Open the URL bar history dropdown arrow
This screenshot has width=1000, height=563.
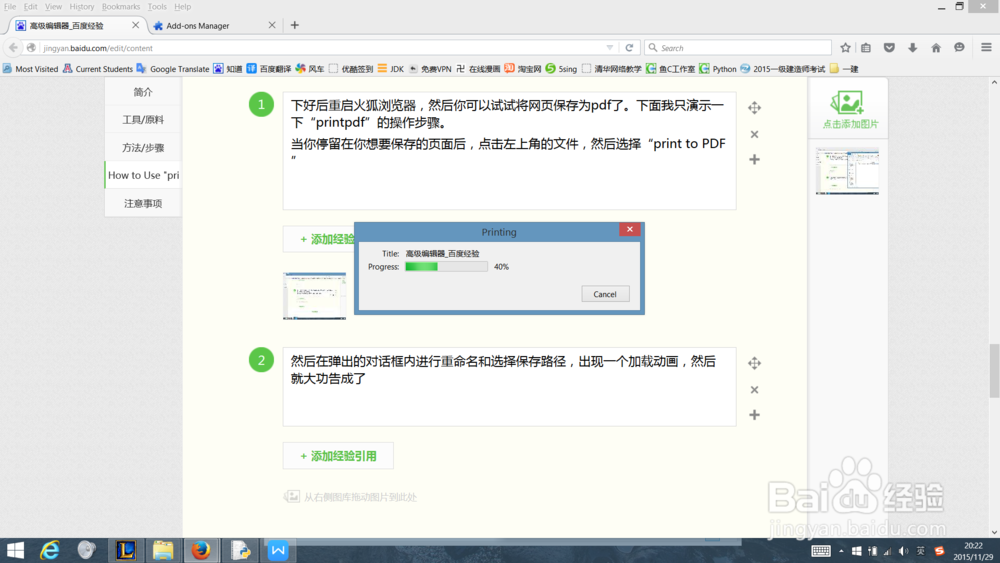pos(610,48)
